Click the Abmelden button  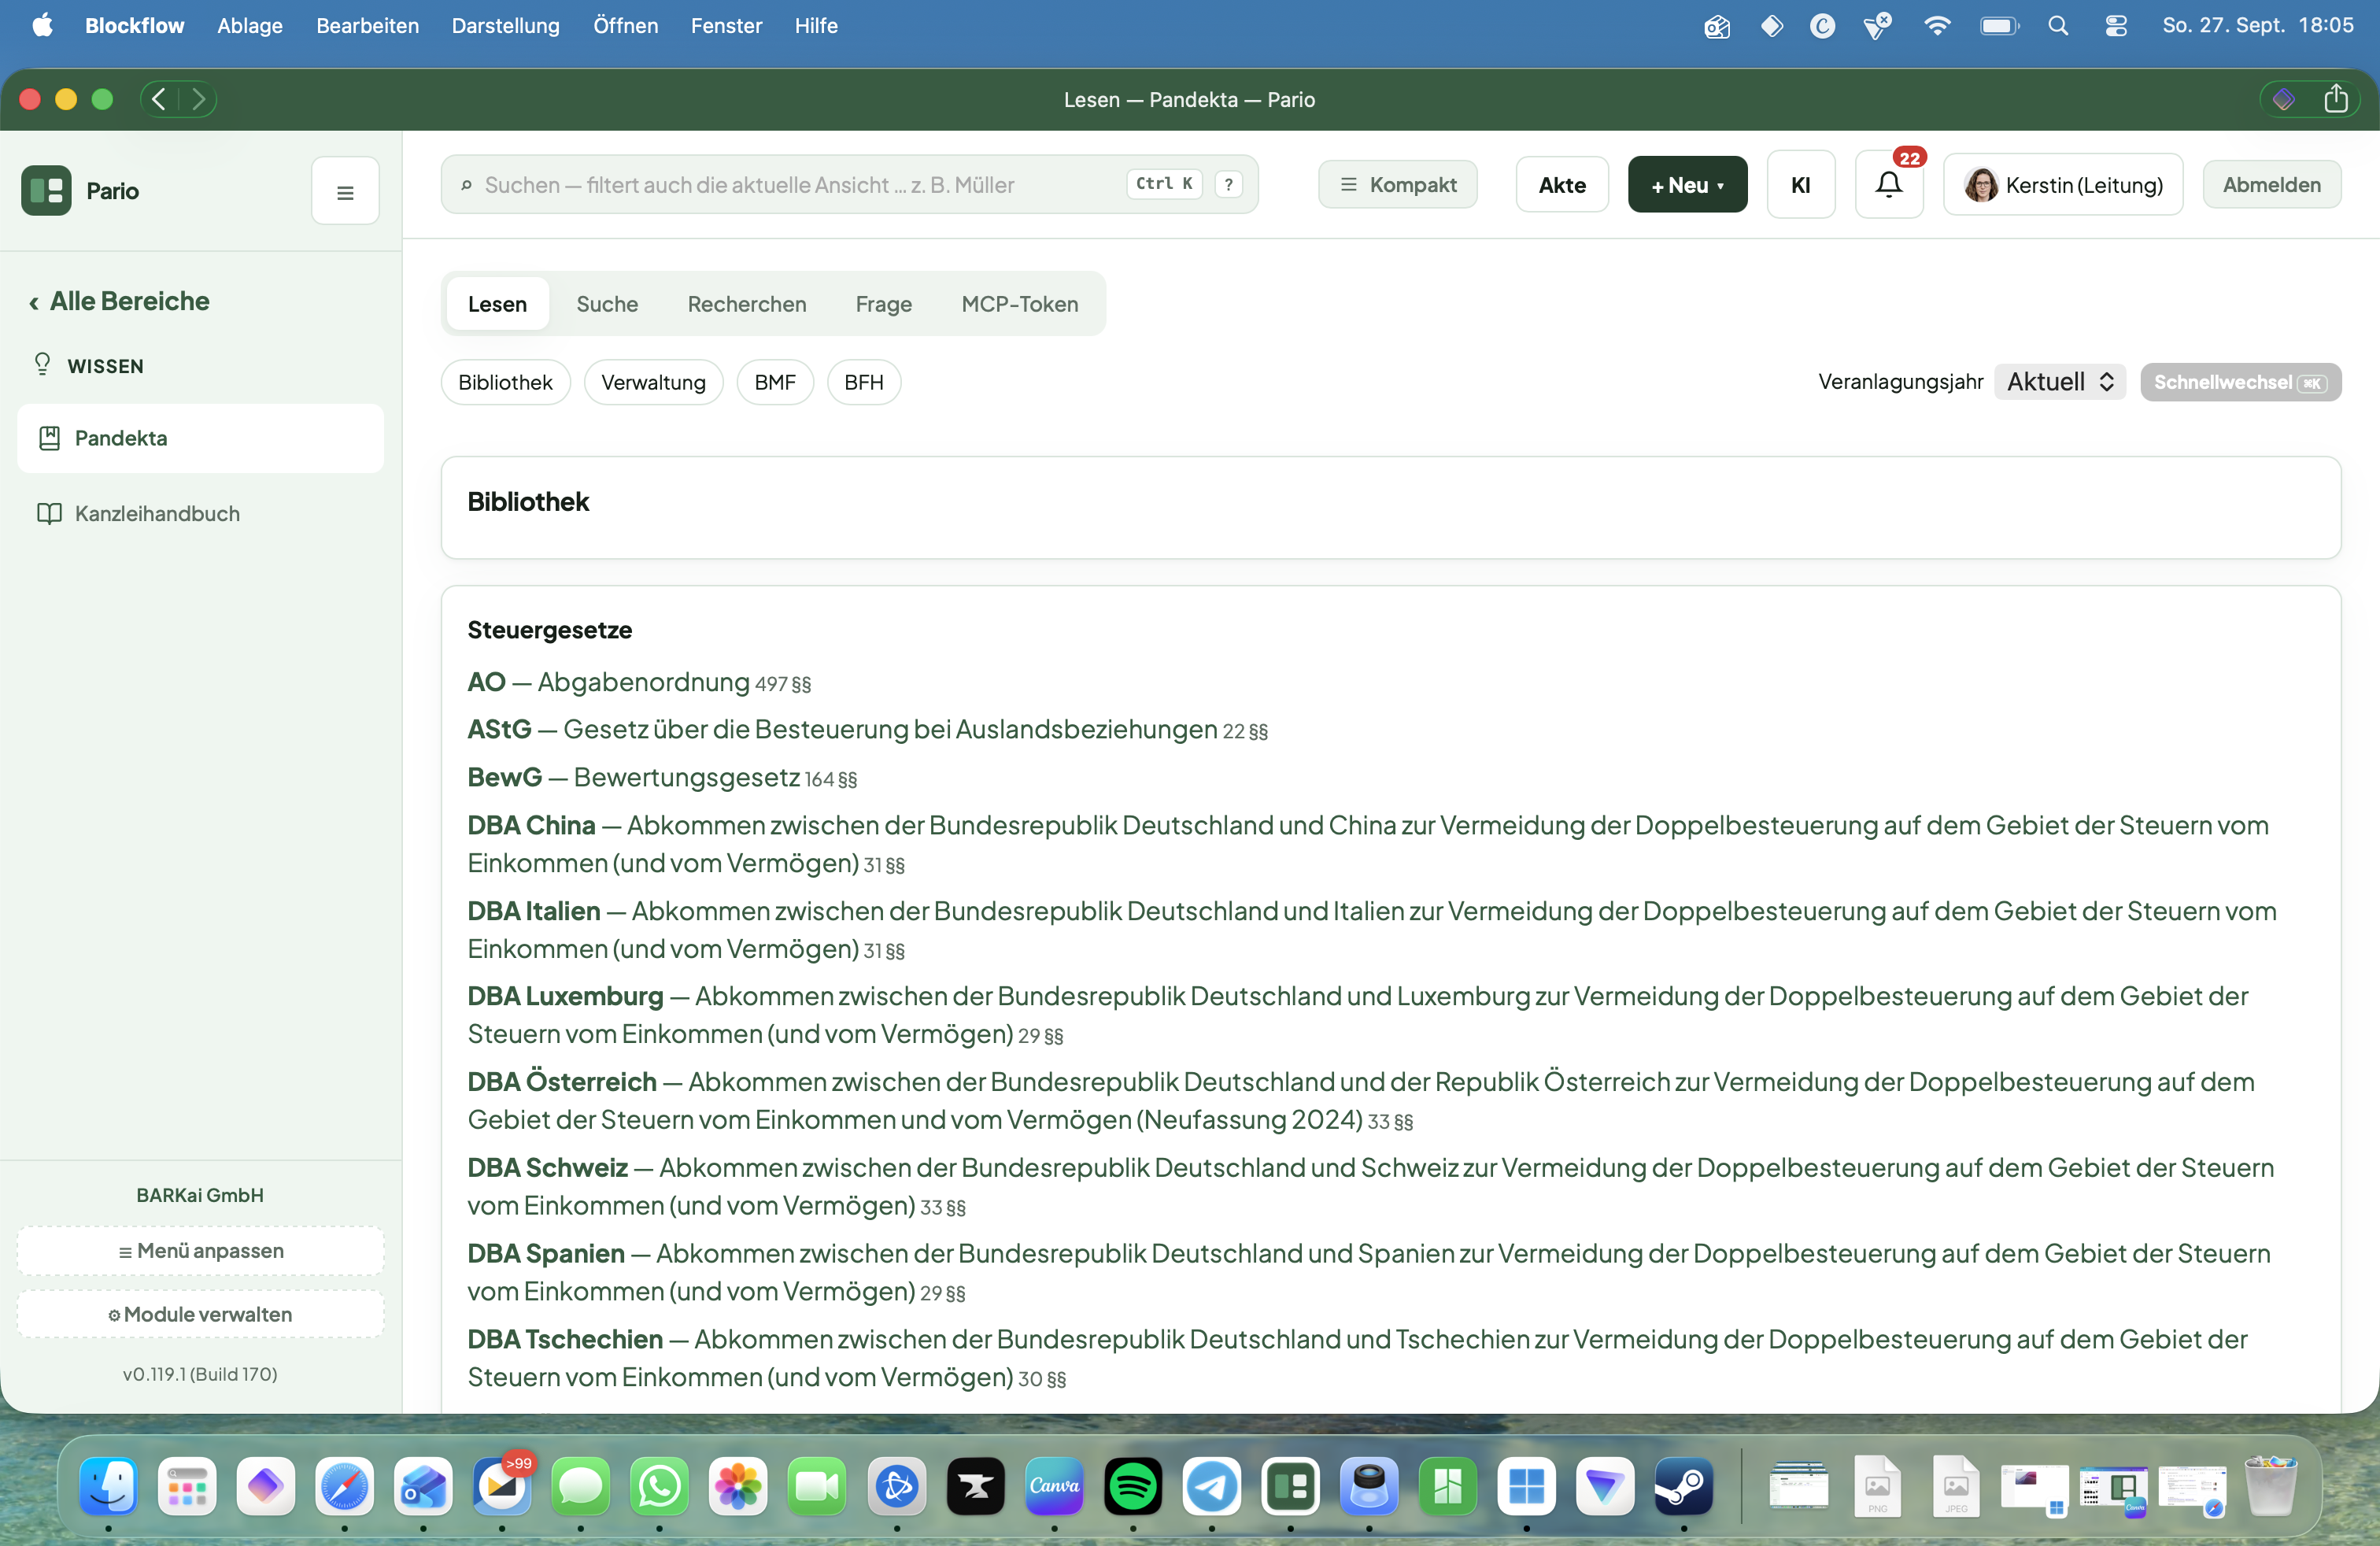click(2272, 185)
